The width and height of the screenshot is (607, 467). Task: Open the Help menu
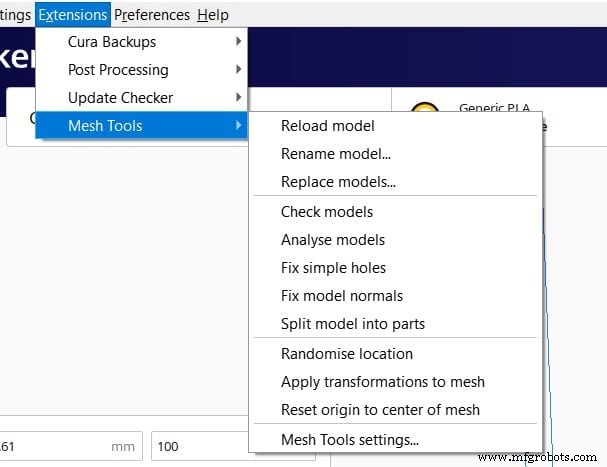(x=212, y=14)
